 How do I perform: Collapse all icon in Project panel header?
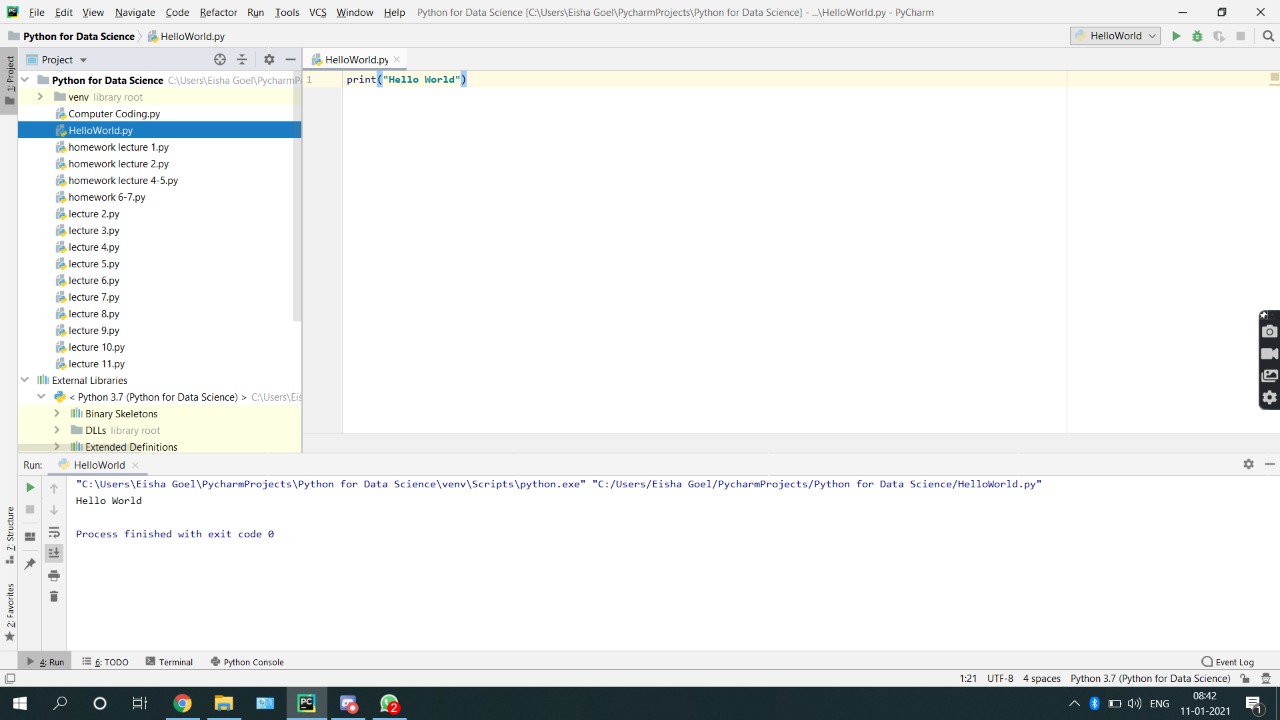click(242, 59)
